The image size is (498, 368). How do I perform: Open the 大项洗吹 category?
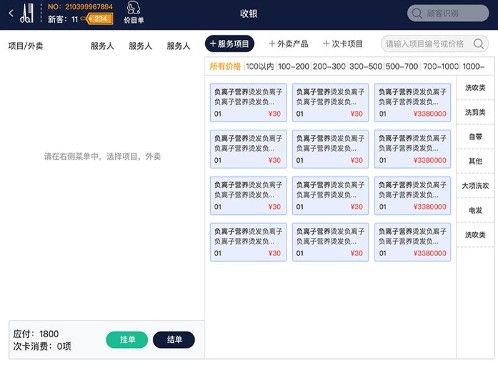pyautogui.click(x=475, y=186)
